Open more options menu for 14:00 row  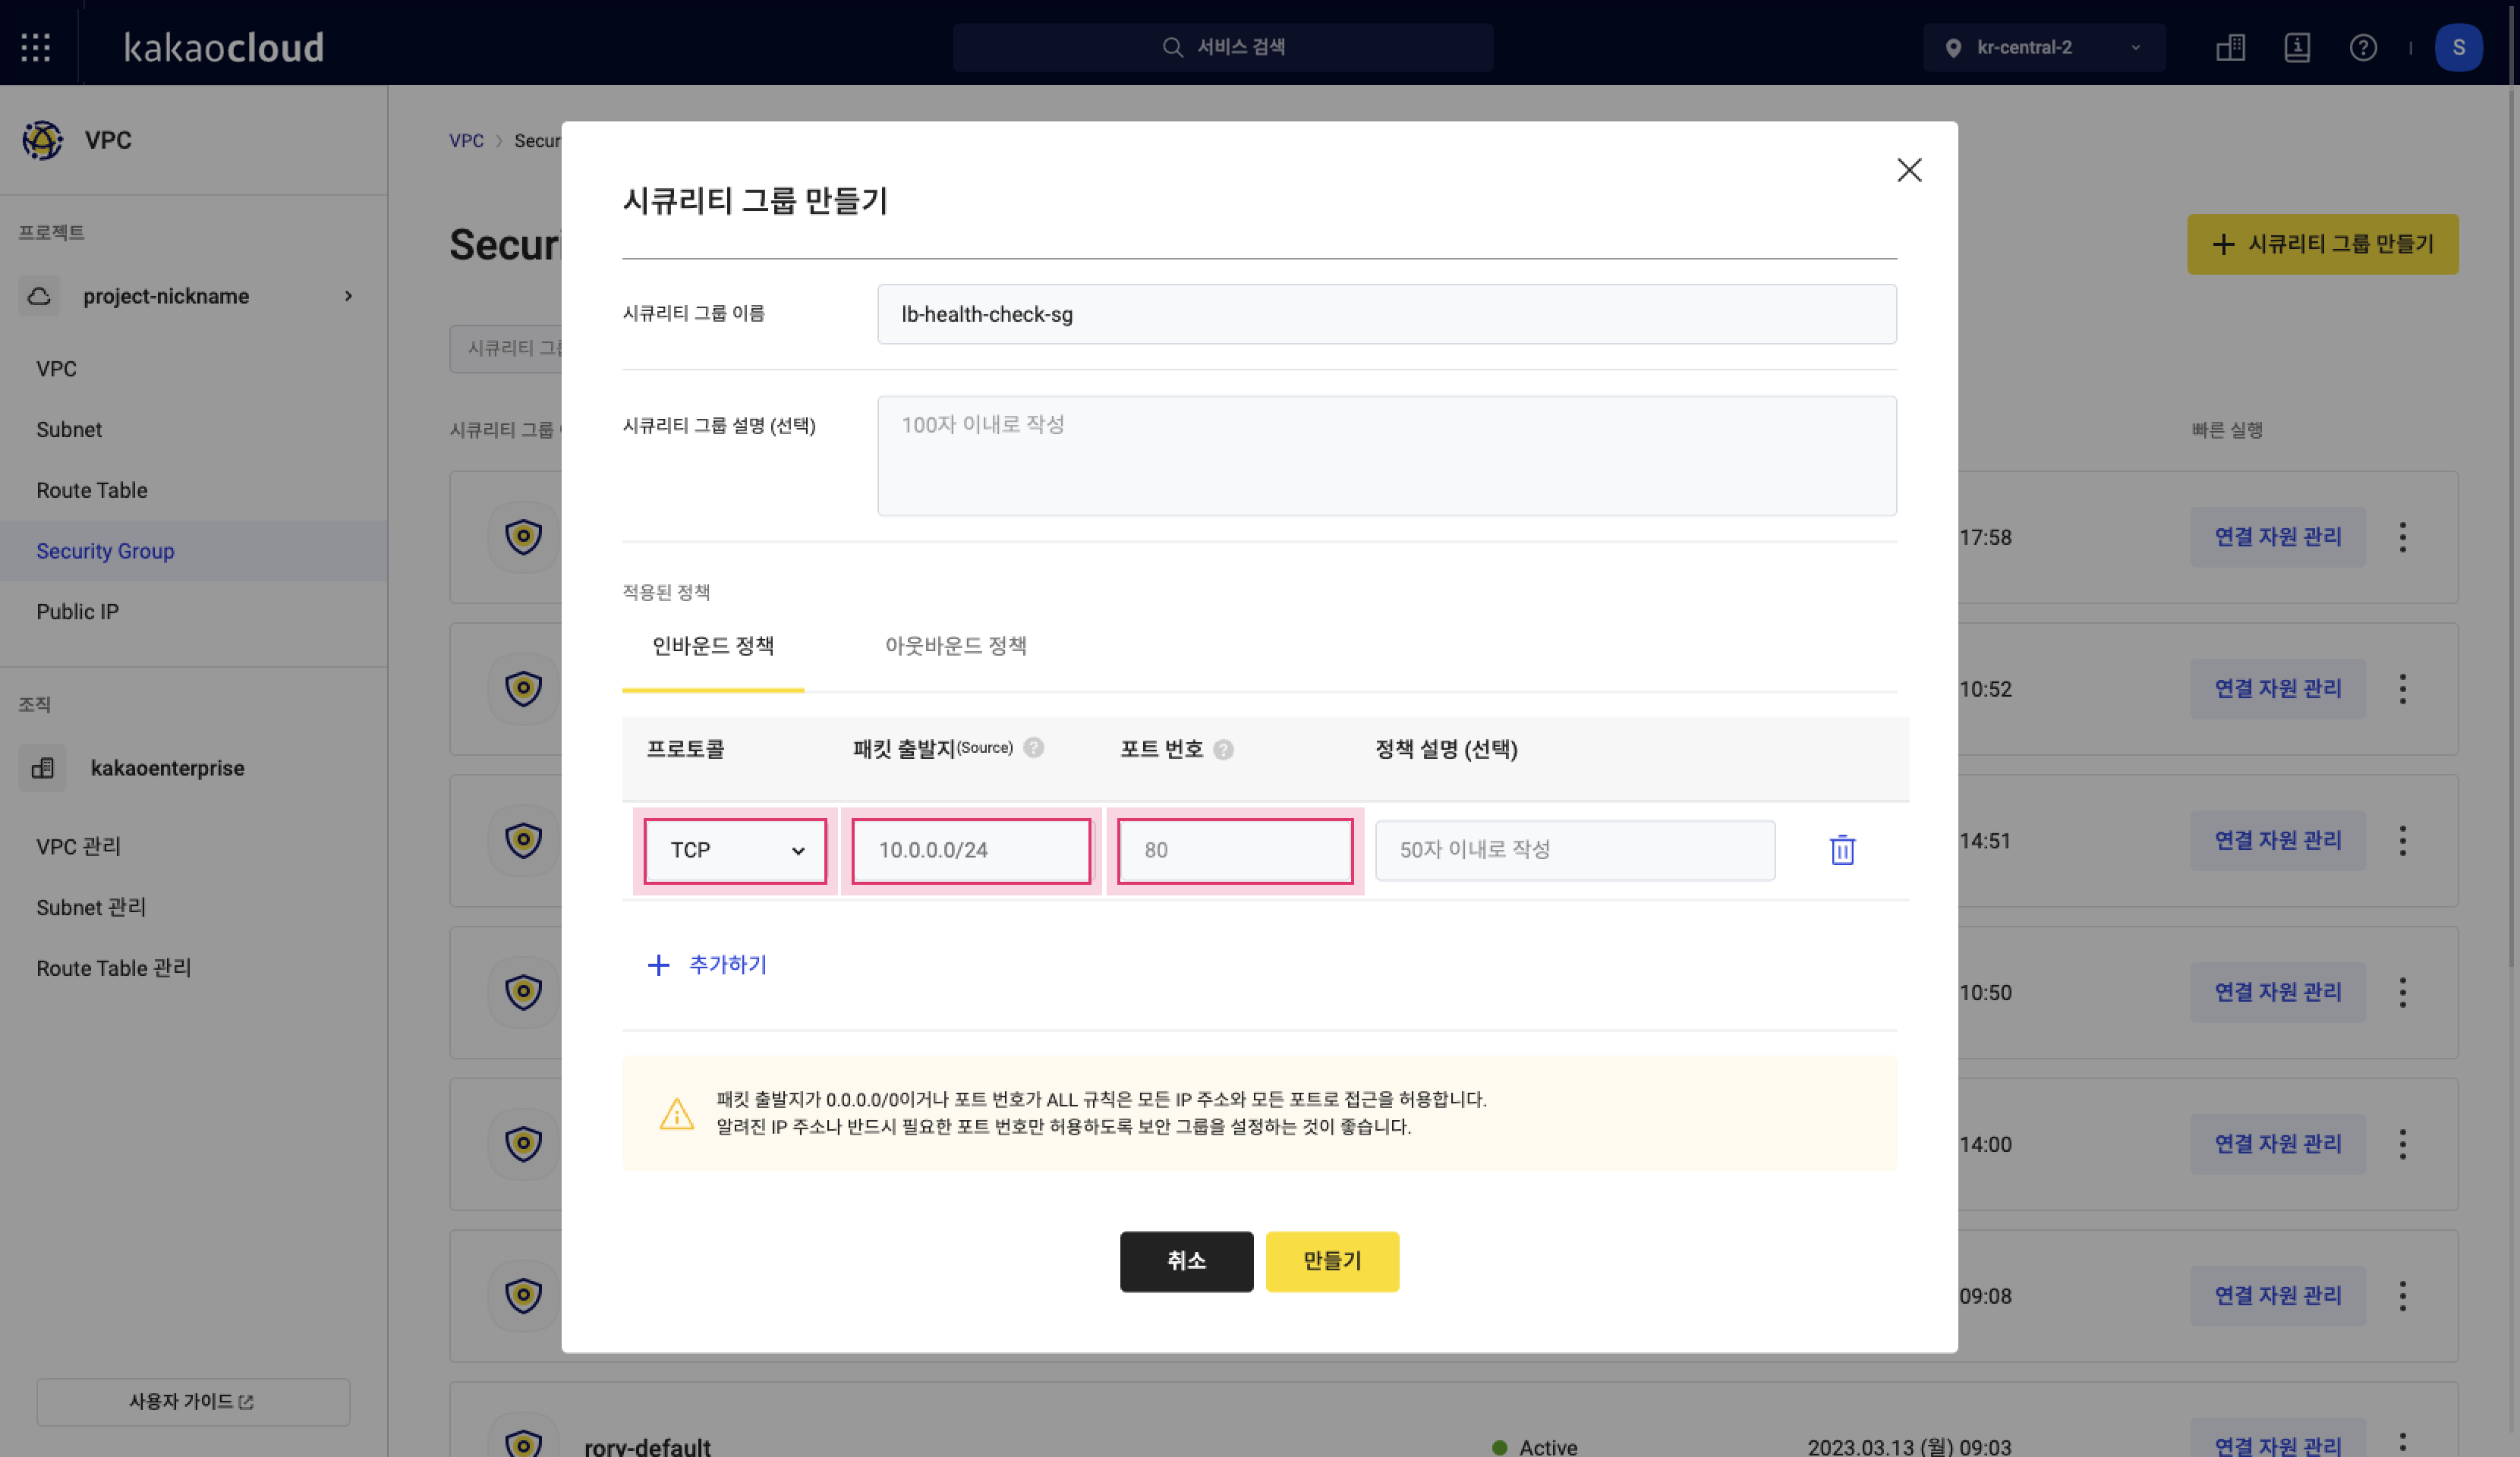[x=2402, y=1144]
